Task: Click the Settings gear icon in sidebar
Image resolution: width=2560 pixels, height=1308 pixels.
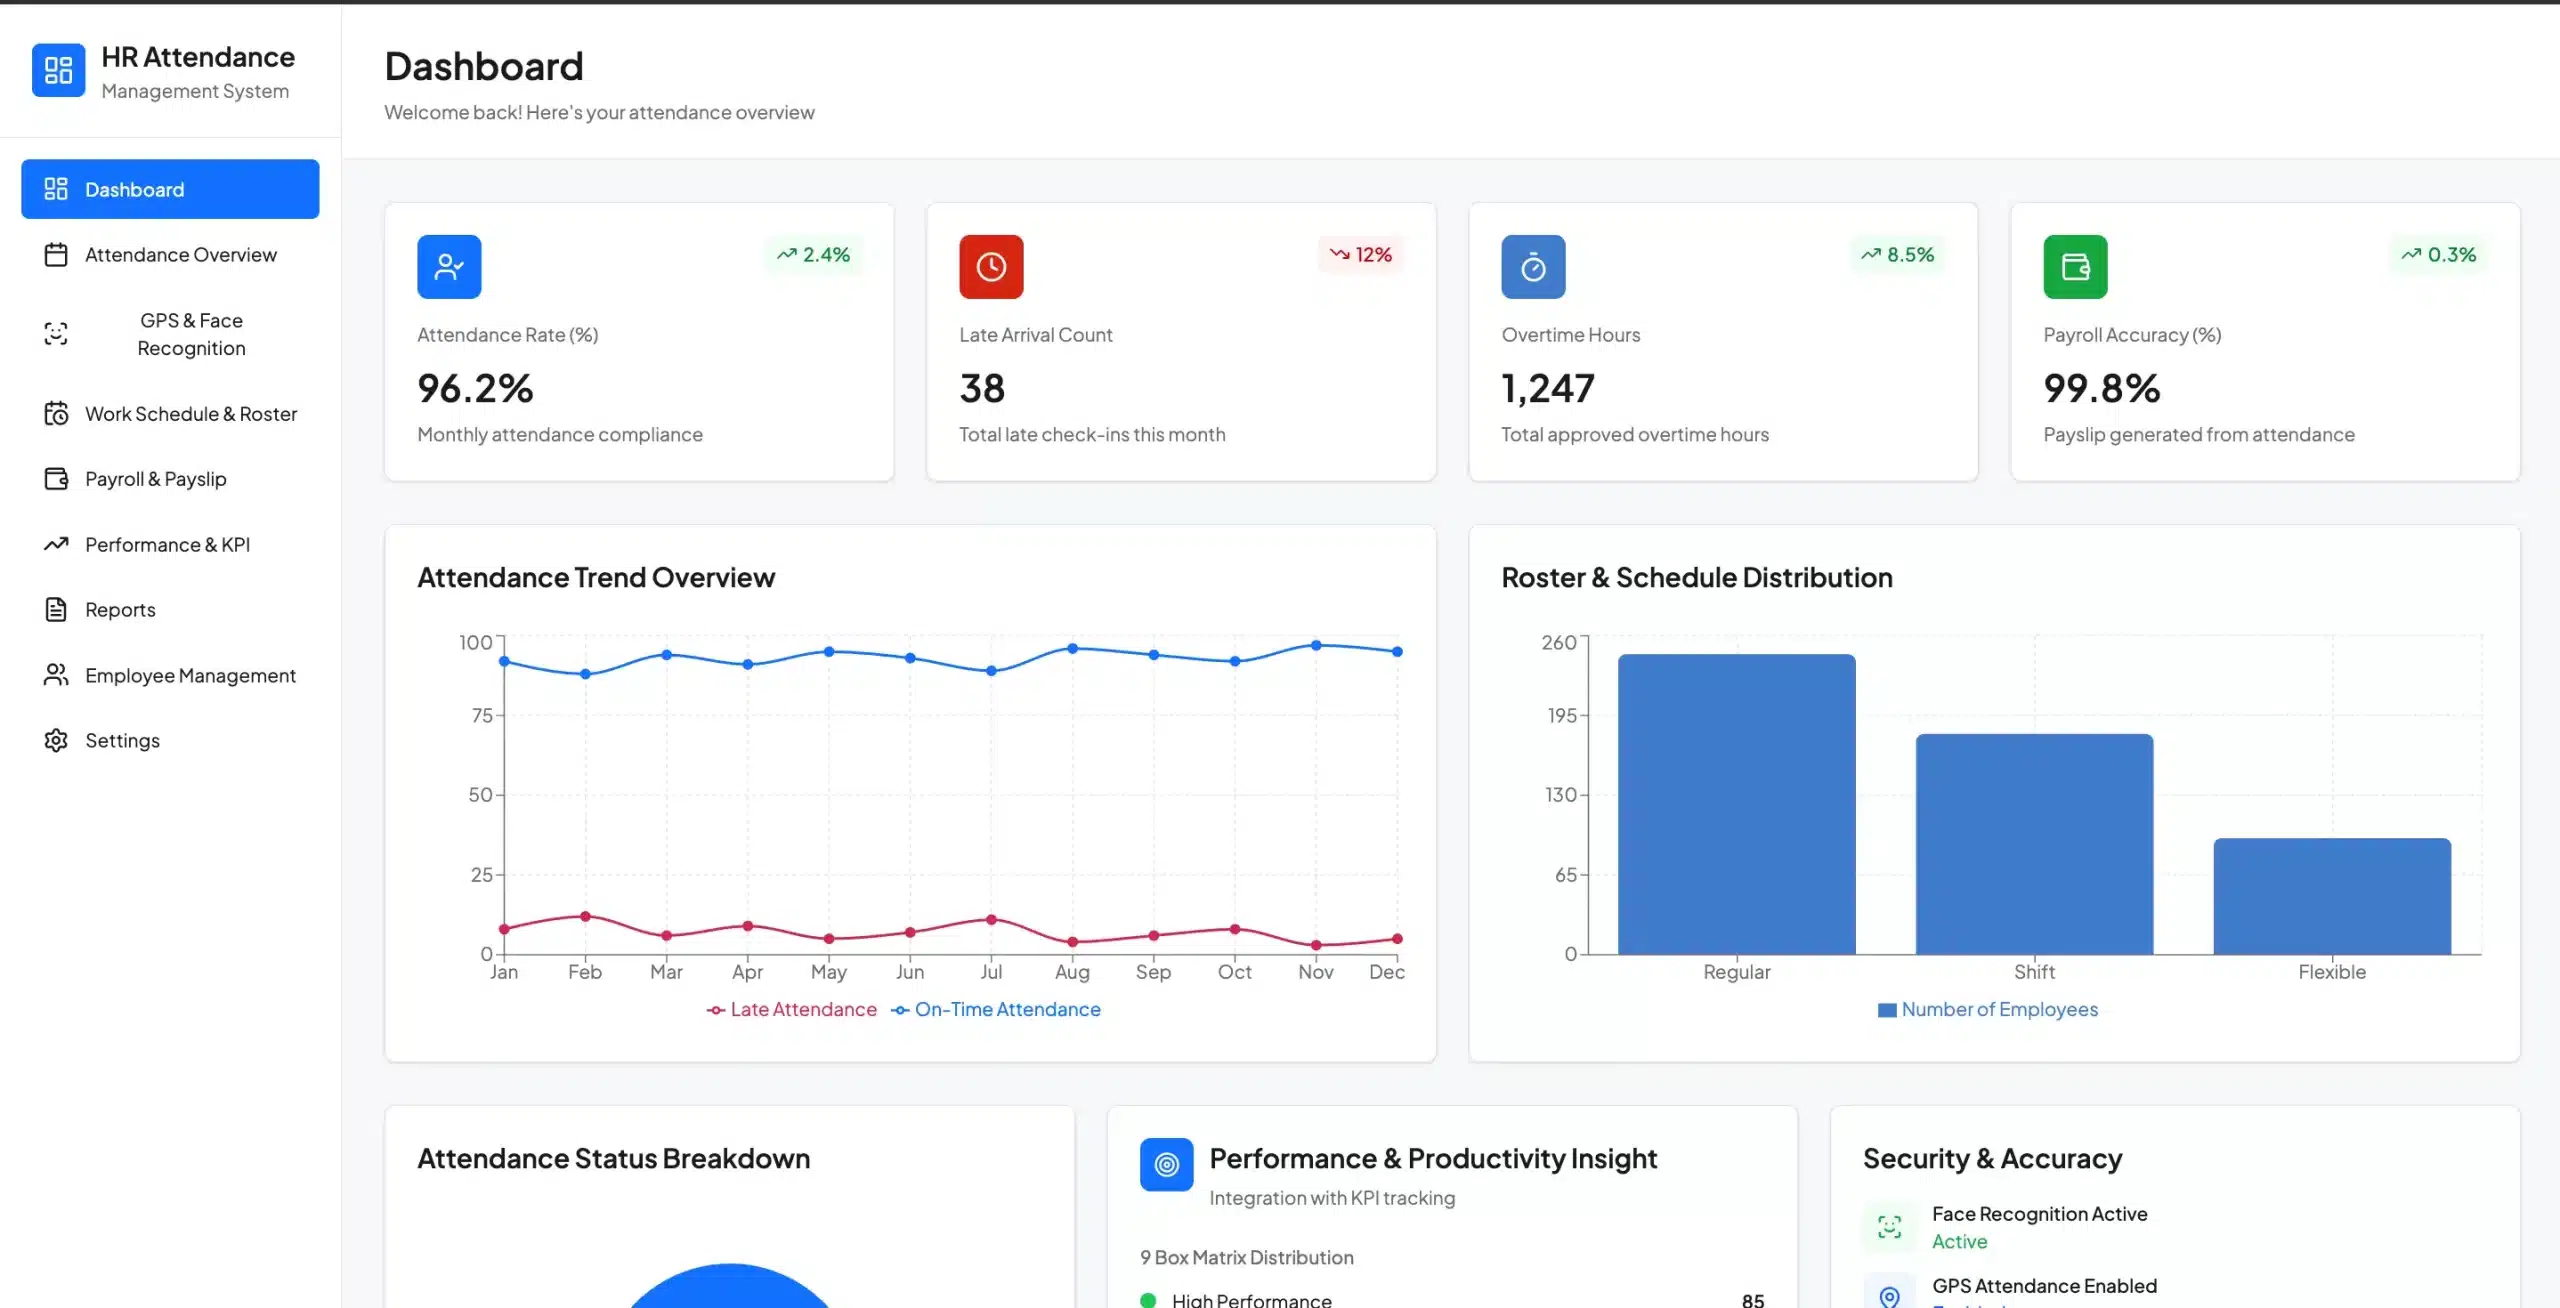Action: [x=56, y=740]
